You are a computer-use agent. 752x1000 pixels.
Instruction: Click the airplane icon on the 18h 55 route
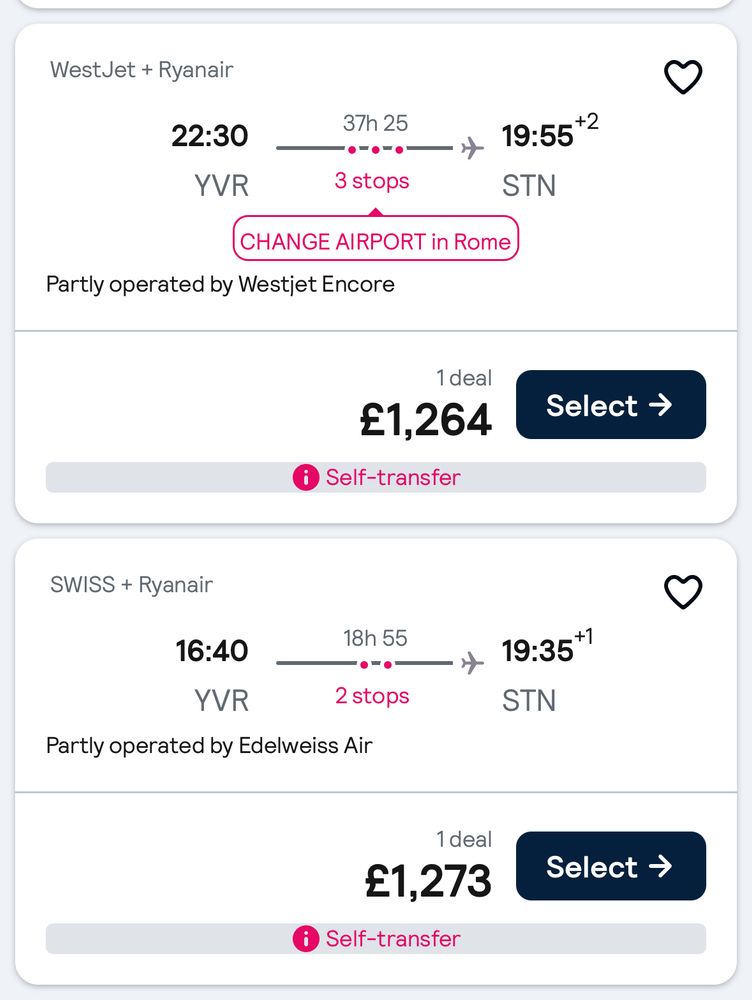click(472, 663)
